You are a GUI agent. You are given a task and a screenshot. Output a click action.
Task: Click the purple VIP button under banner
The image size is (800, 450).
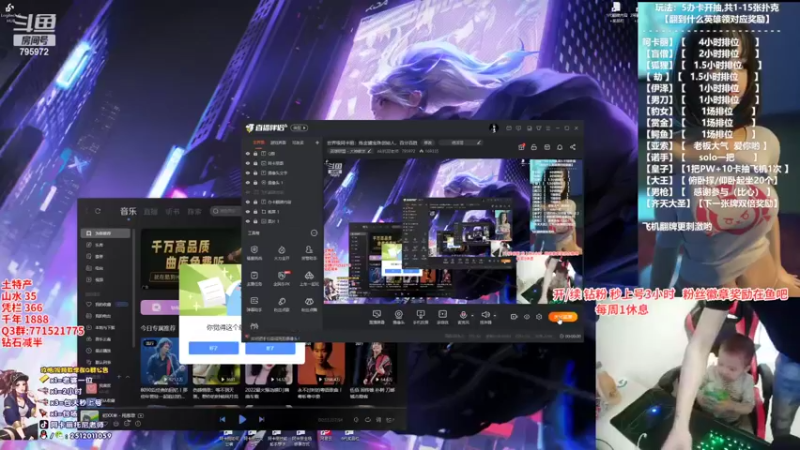(160, 307)
